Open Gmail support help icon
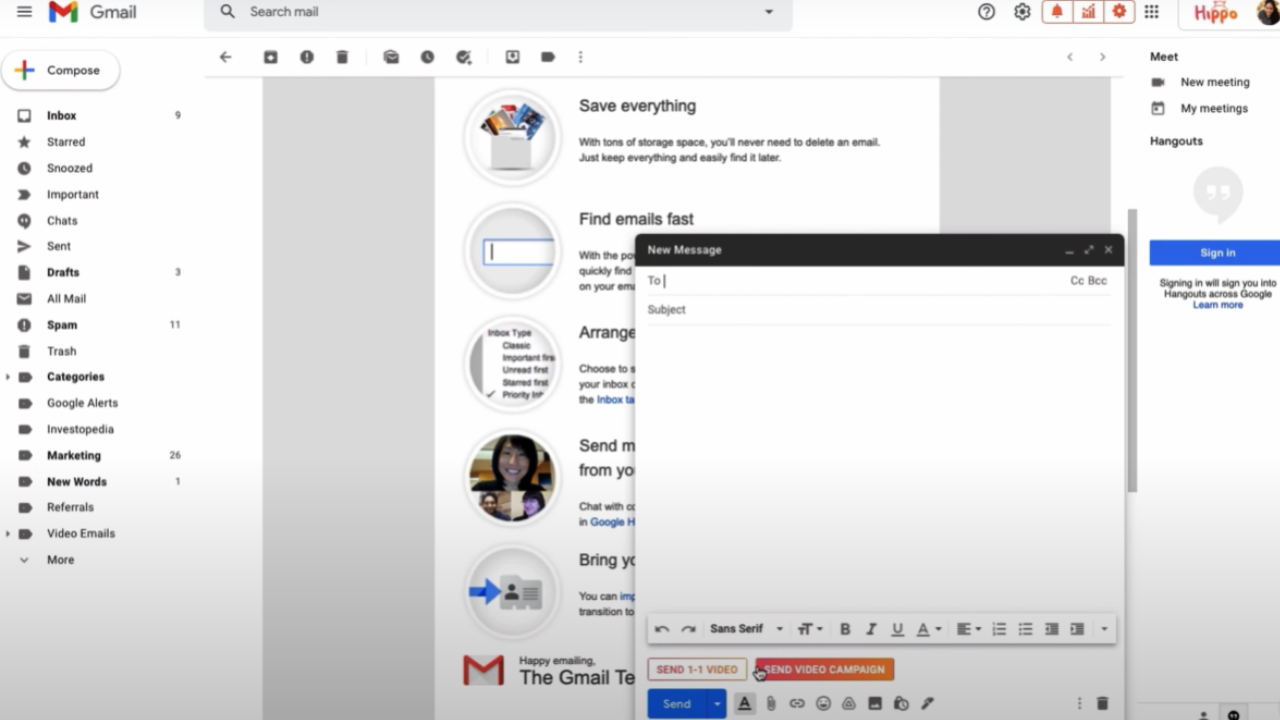The image size is (1280, 720). (987, 12)
